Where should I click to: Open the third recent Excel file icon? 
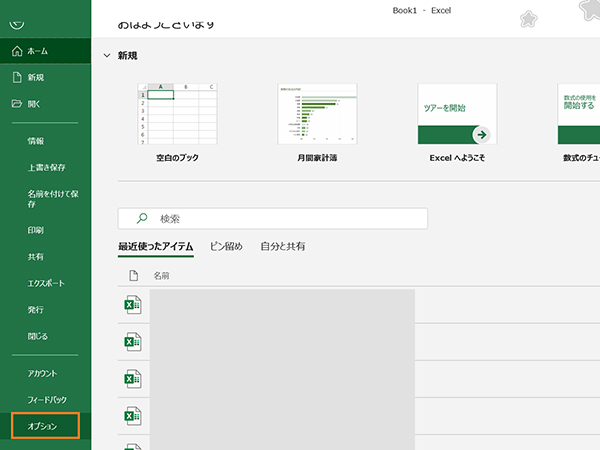(x=132, y=378)
